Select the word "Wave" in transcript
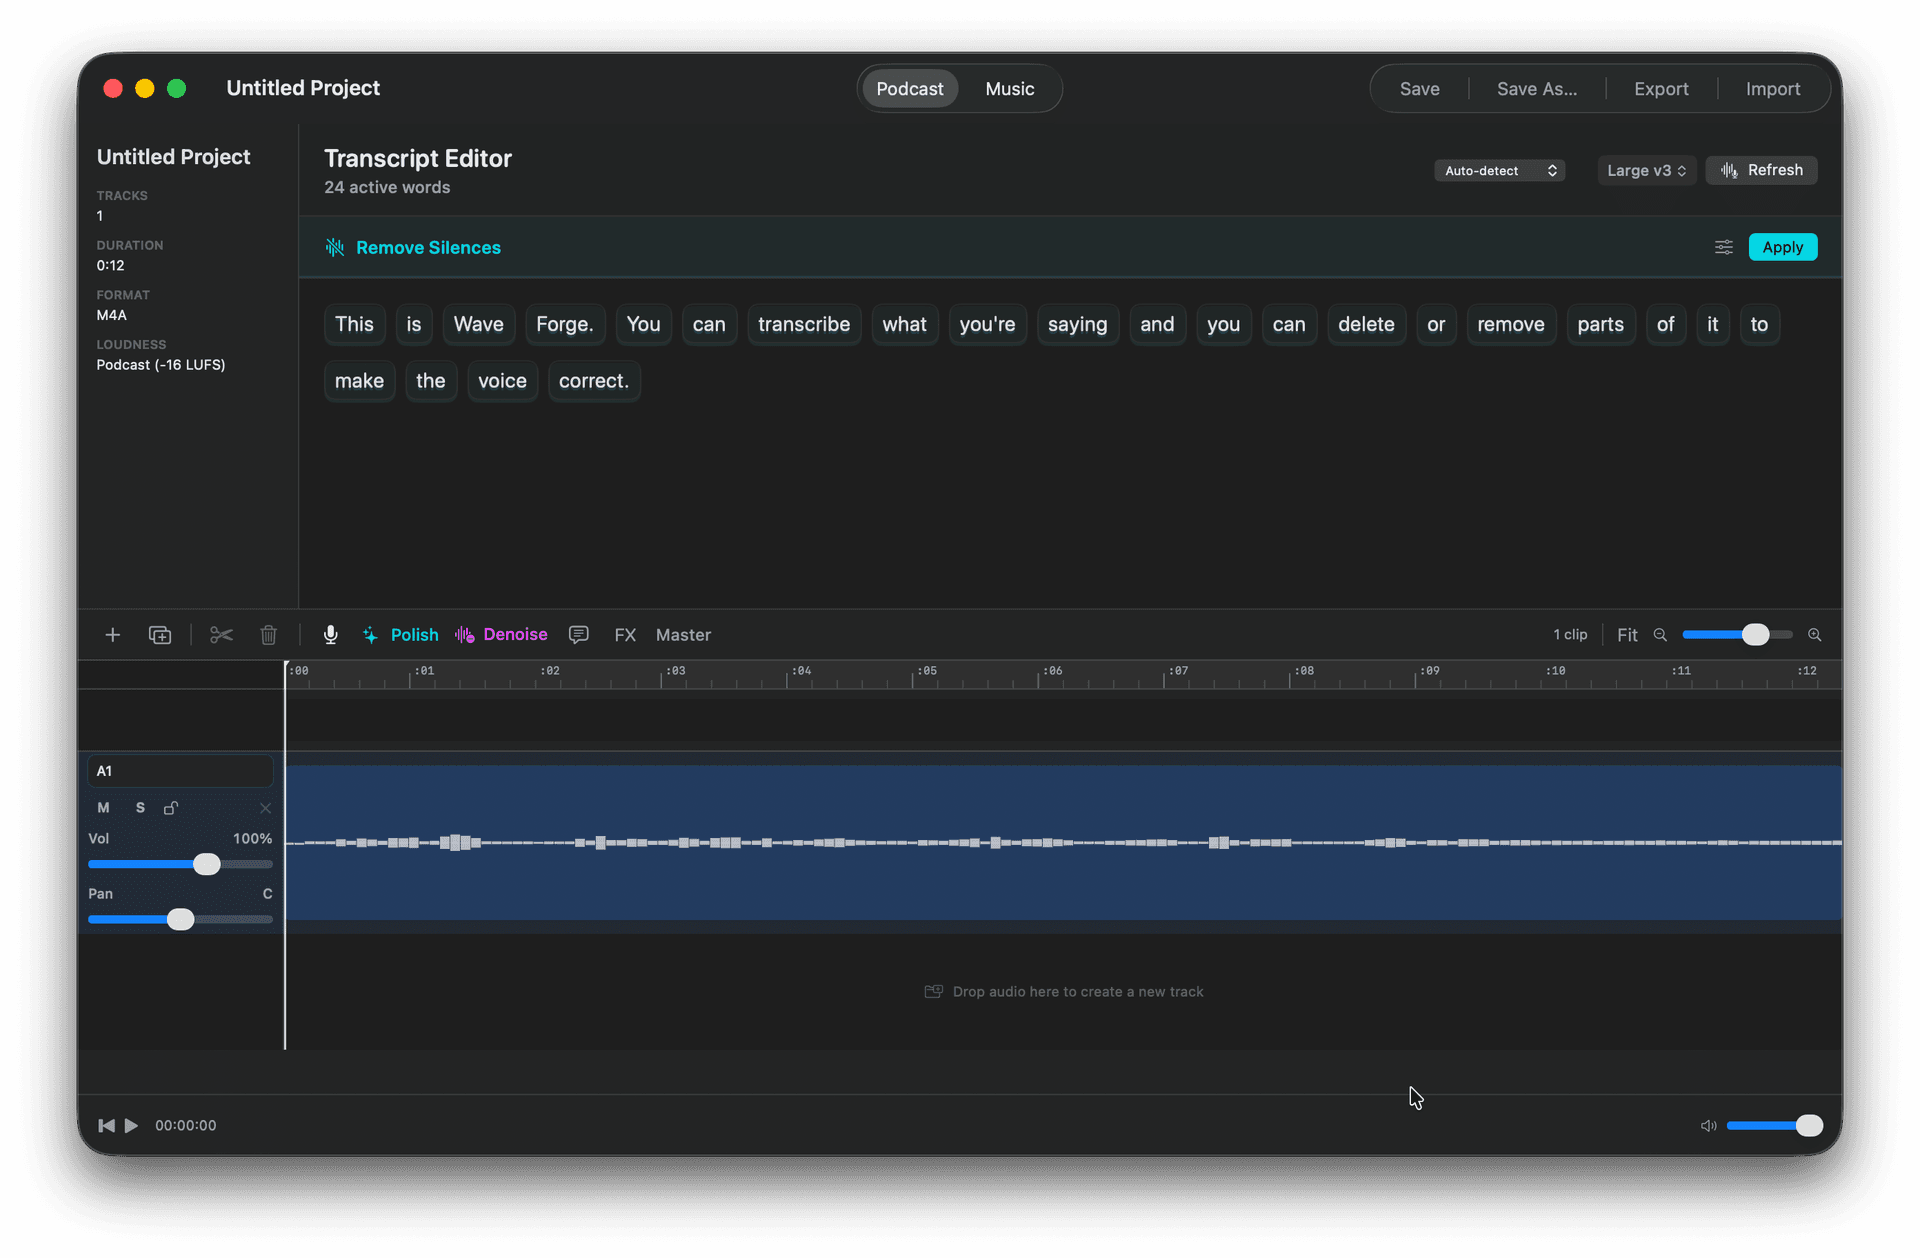The width and height of the screenshot is (1920, 1258). [478, 325]
